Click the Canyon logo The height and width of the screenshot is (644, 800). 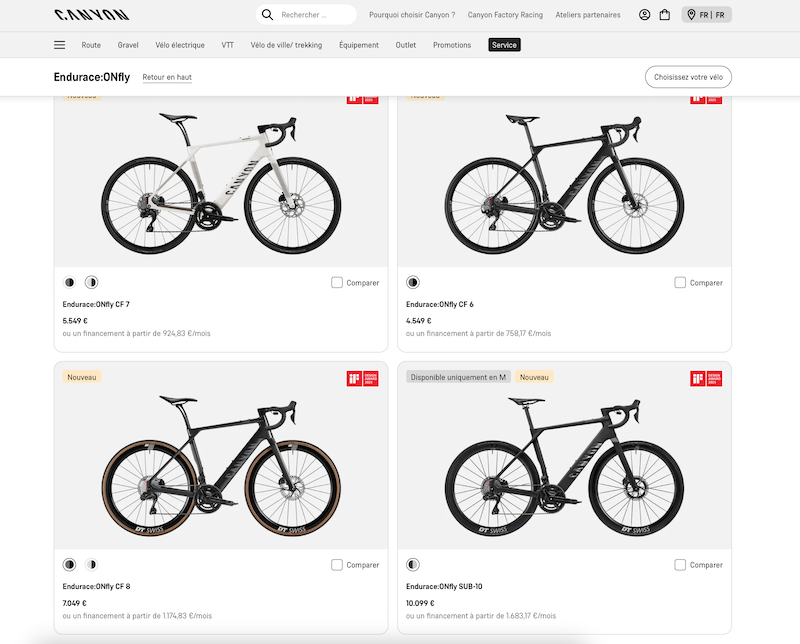[91, 15]
